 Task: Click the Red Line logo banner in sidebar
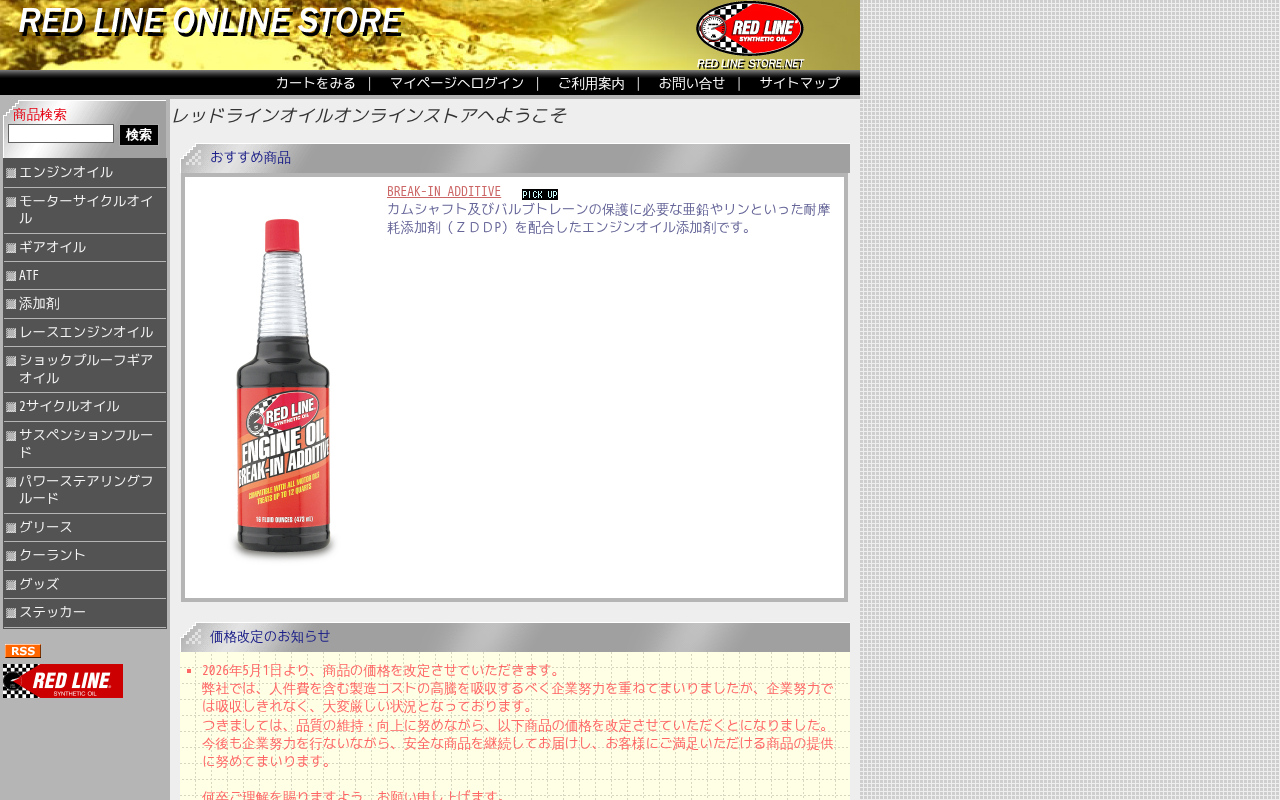coord(63,681)
